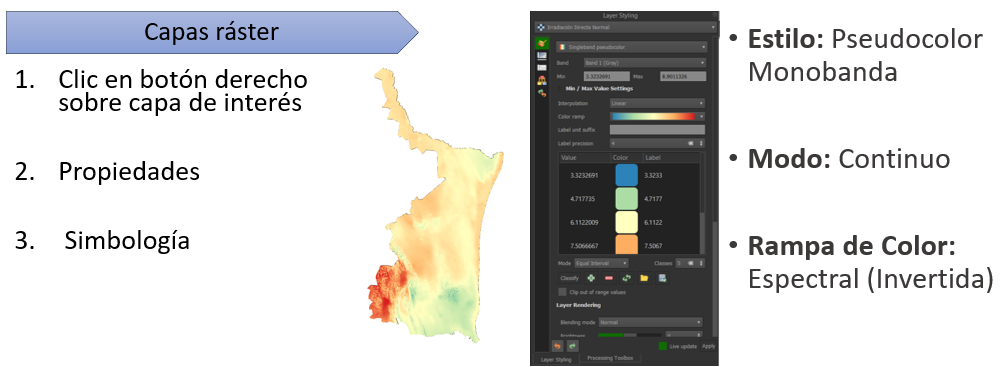The height and width of the screenshot is (367, 1001).
Task: Open the Singleband pseudocolor renderer dropdown
Action: [631, 47]
